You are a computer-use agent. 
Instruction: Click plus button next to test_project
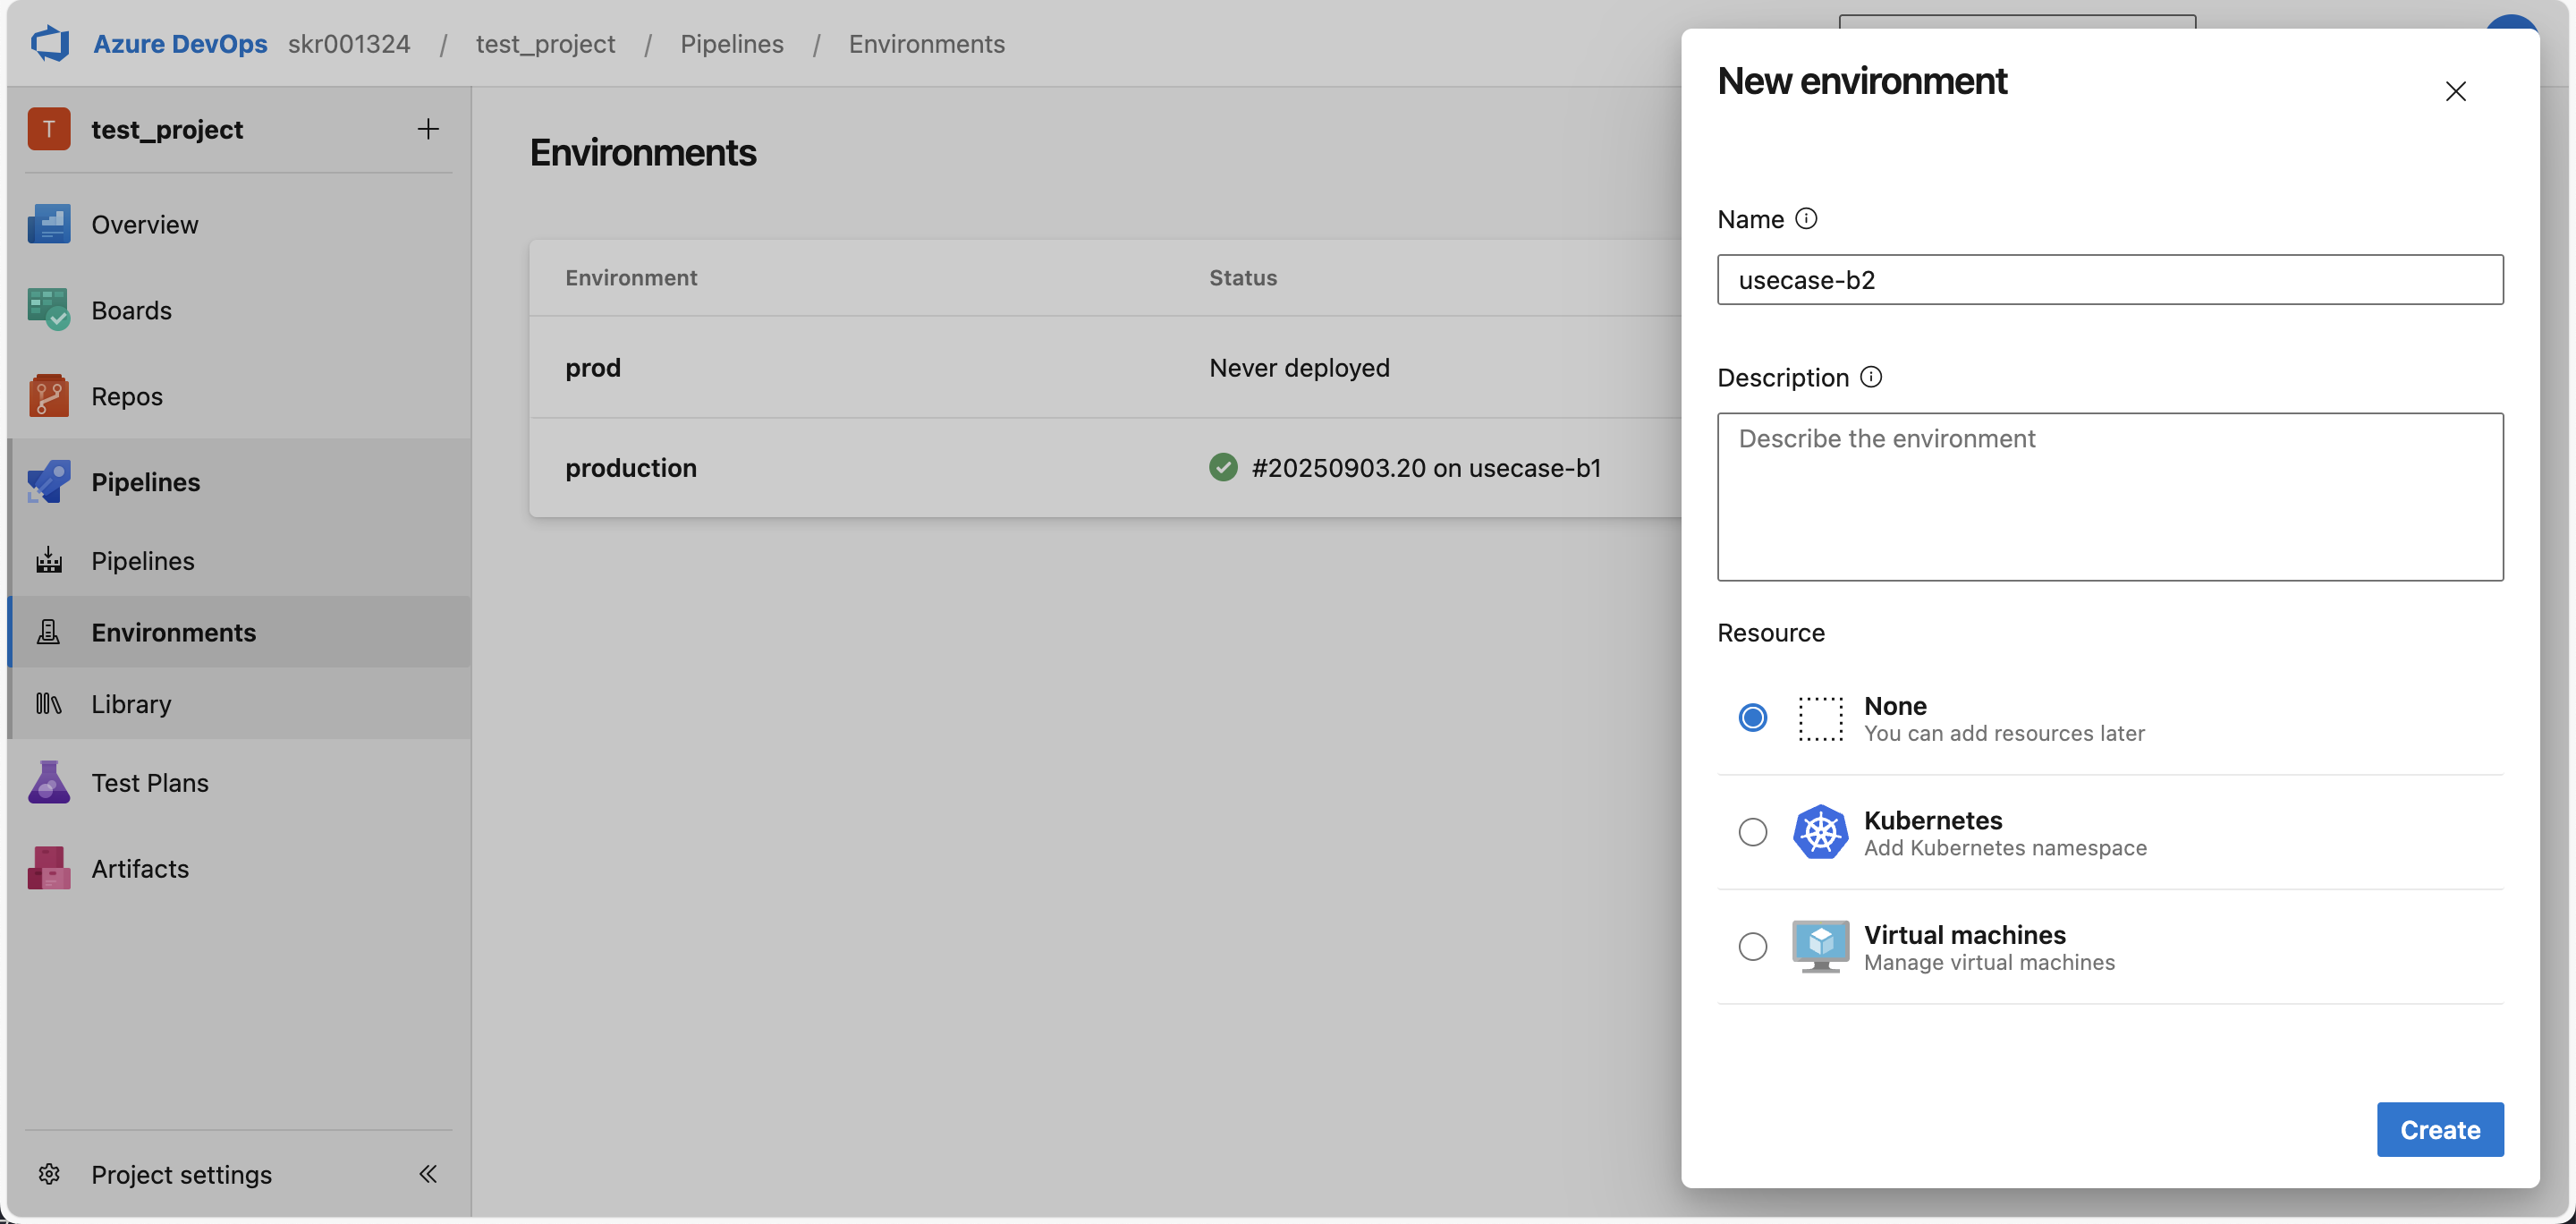tap(428, 129)
